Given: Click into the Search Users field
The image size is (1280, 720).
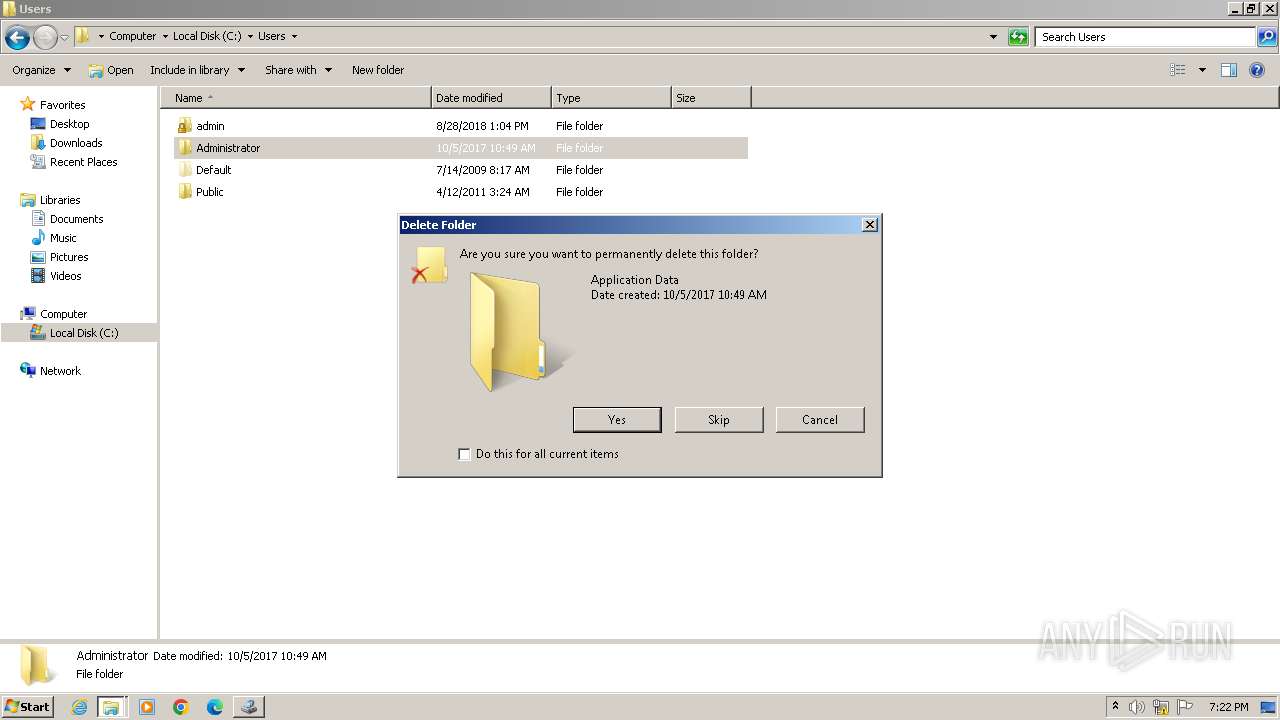Looking at the screenshot, I should 1146,37.
